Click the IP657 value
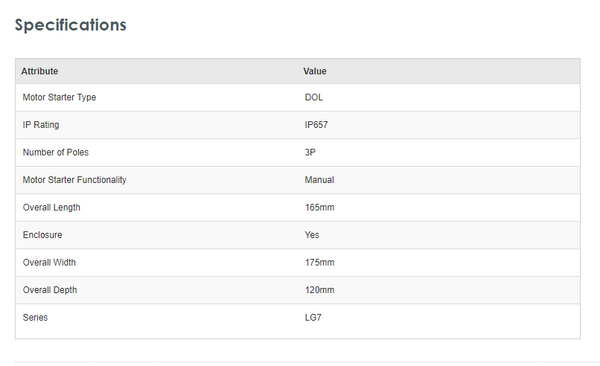 click(x=316, y=125)
